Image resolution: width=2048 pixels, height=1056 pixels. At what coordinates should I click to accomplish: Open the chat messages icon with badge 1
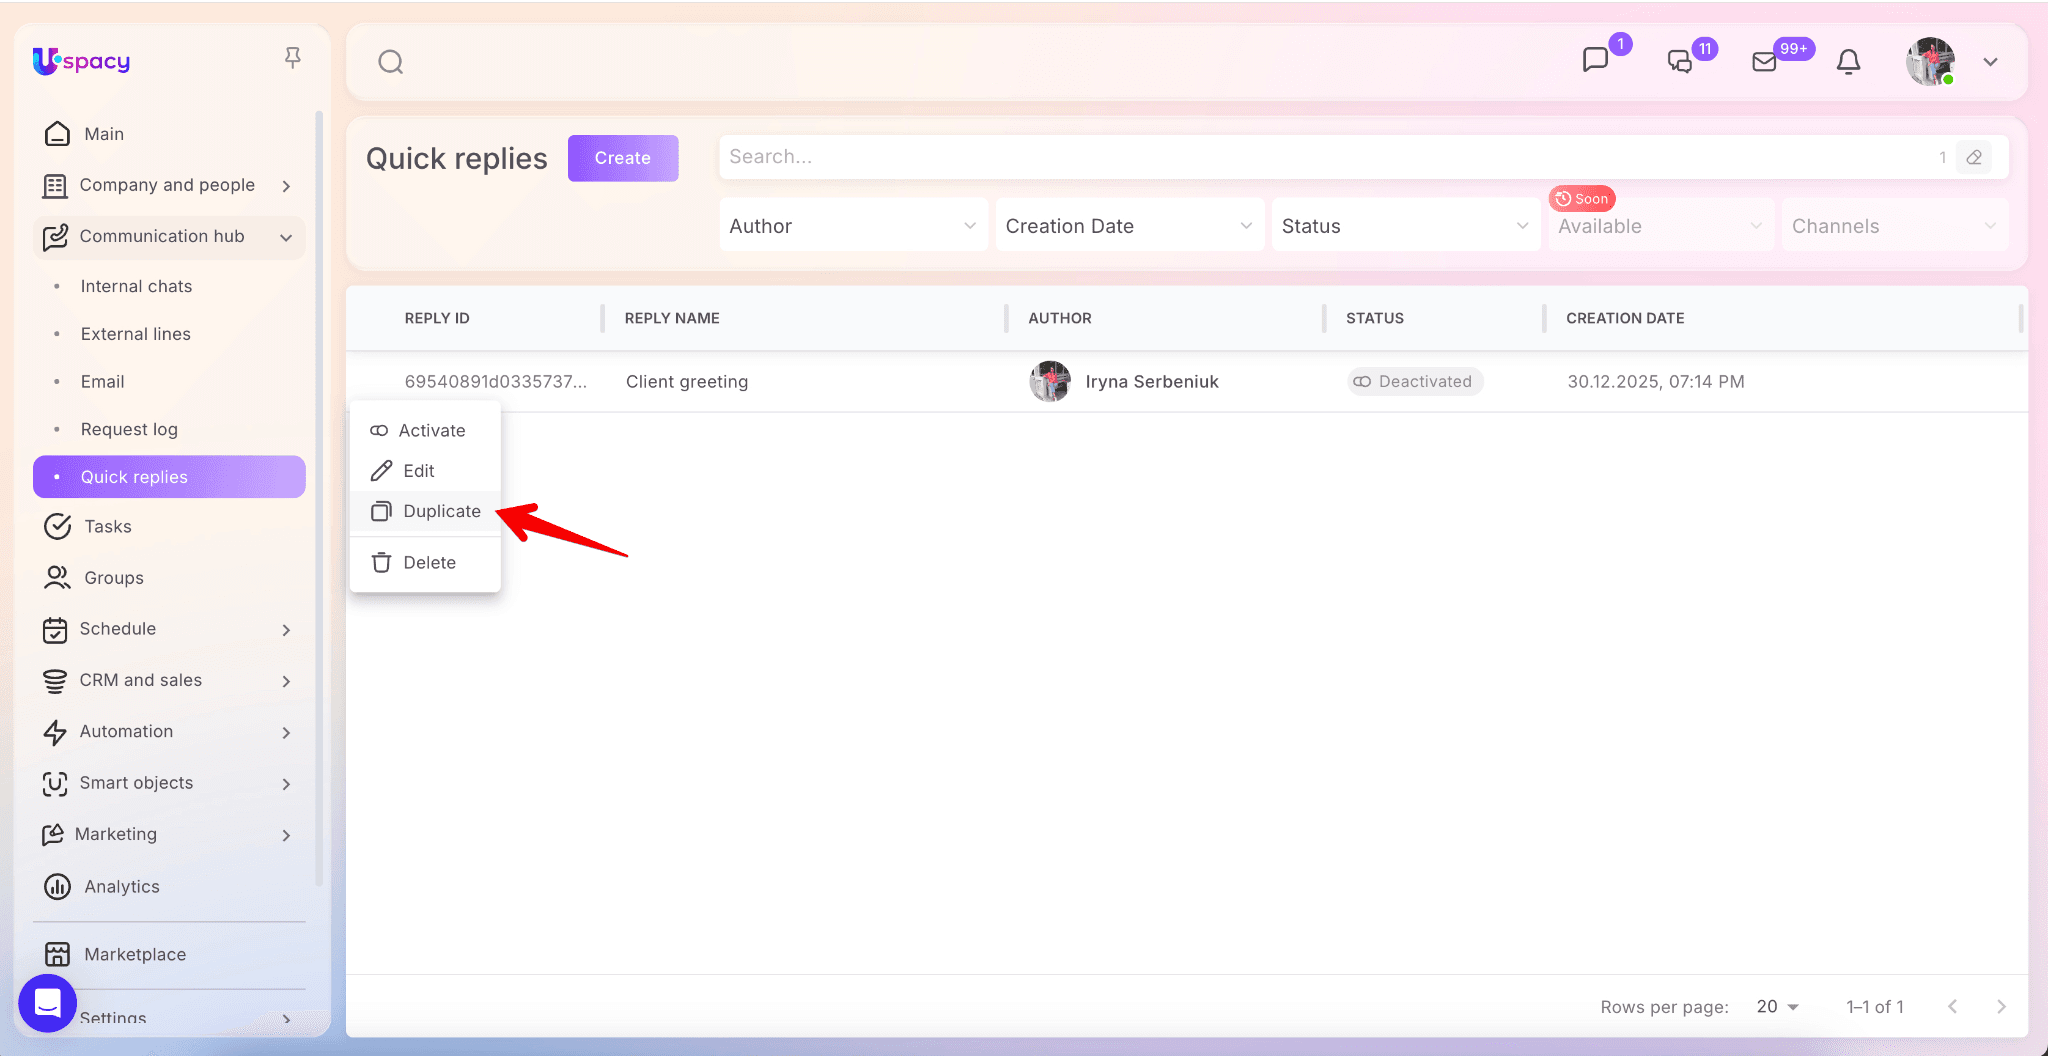click(1596, 60)
